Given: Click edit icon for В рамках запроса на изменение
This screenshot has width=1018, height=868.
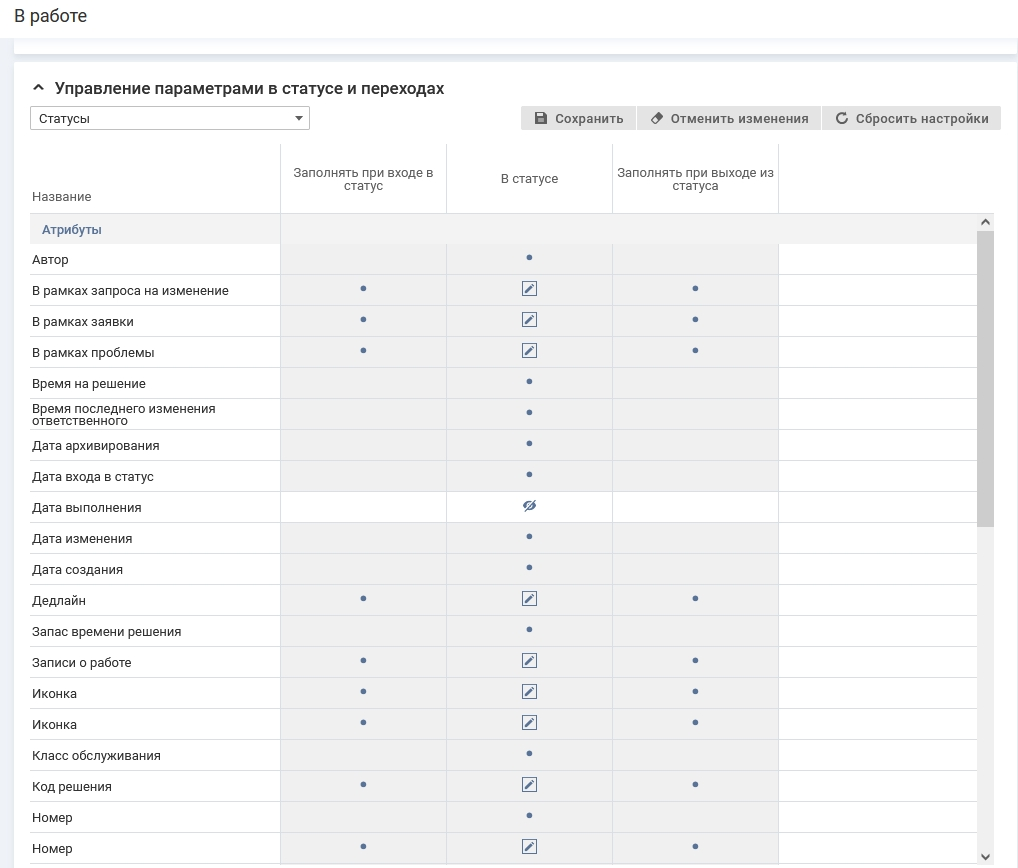Looking at the screenshot, I should point(529,289).
